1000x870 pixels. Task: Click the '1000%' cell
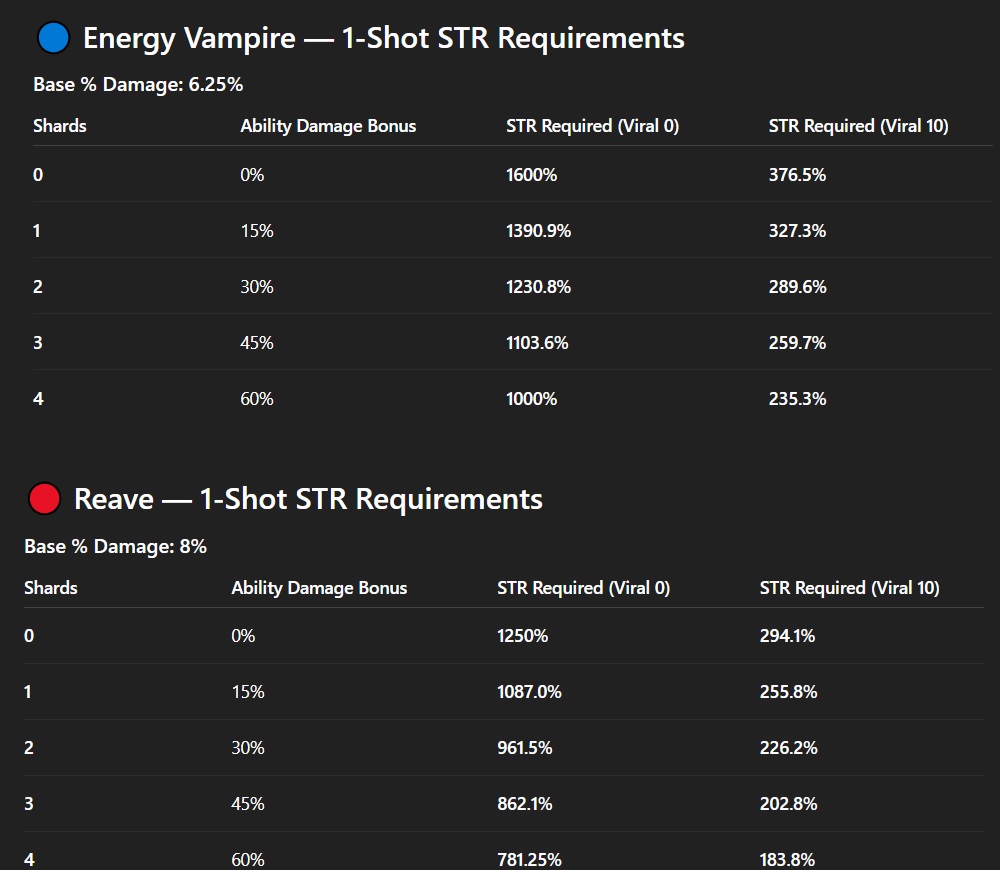(x=531, y=399)
